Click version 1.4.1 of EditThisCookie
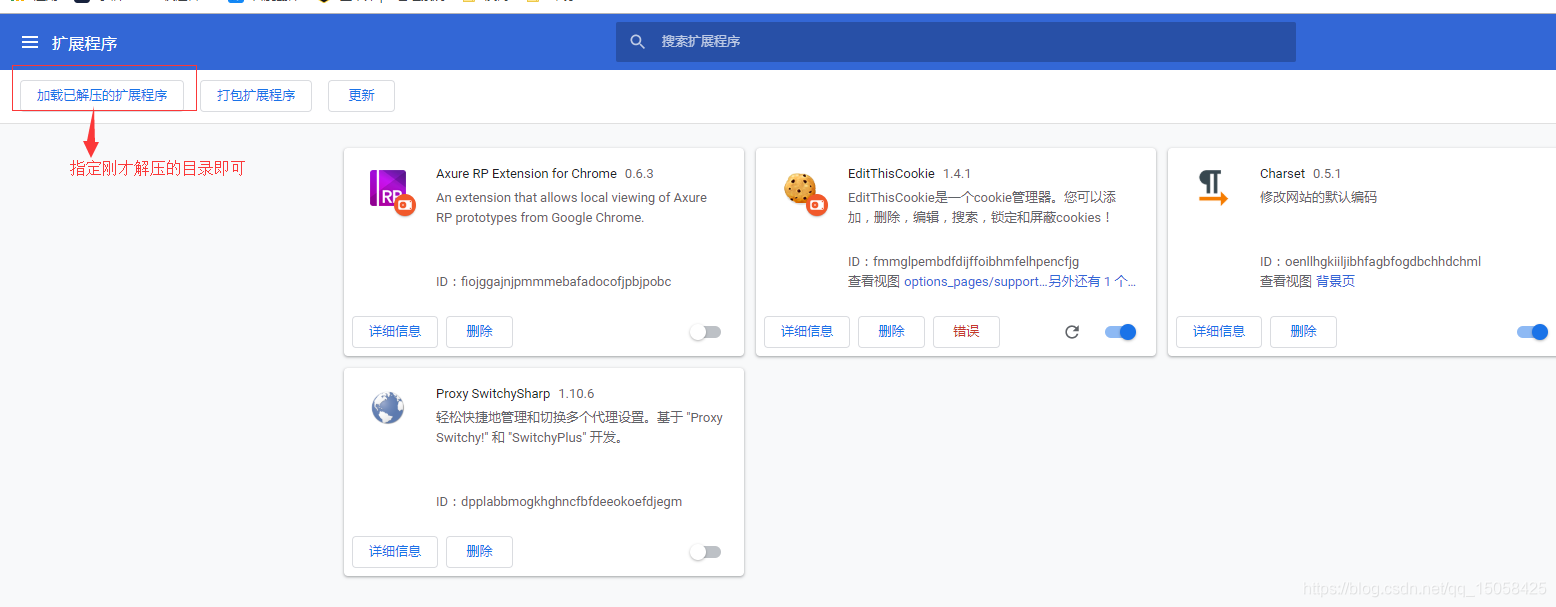This screenshot has width=1556, height=607. 957,174
